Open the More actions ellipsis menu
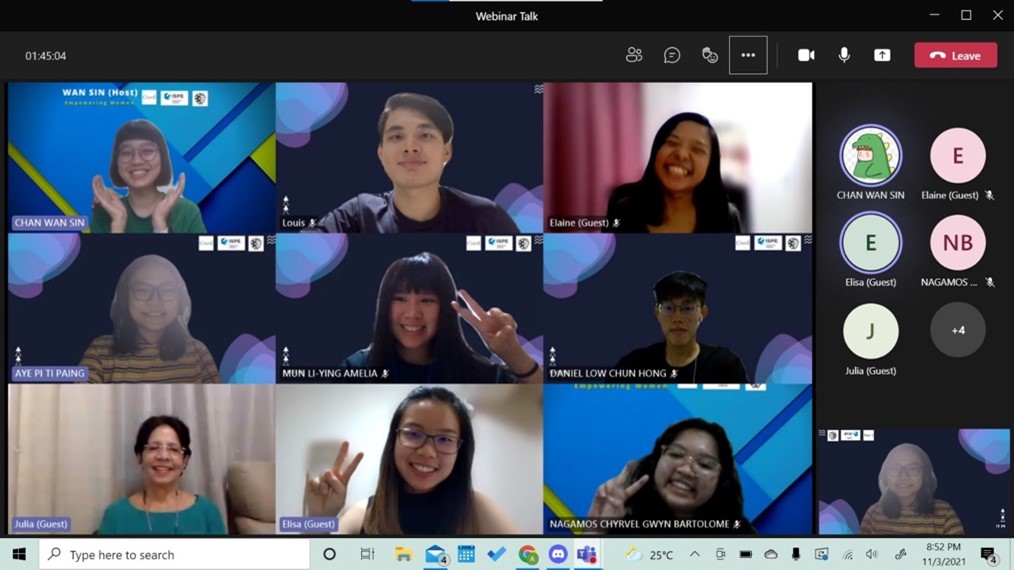Viewport: 1014px width, 570px height. click(x=748, y=56)
